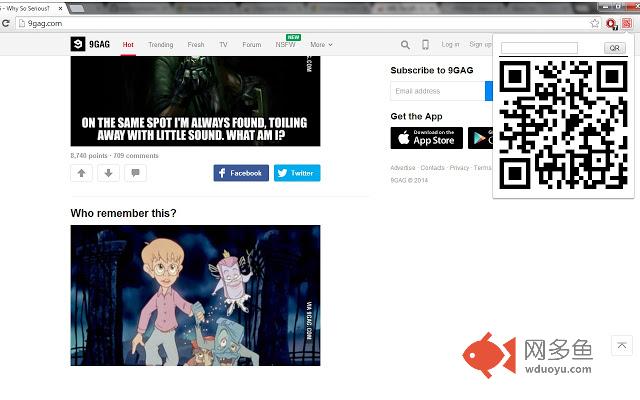The width and height of the screenshot is (640, 400).
Task: Focus the QR popup text field
Action: click(x=539, y=48)
